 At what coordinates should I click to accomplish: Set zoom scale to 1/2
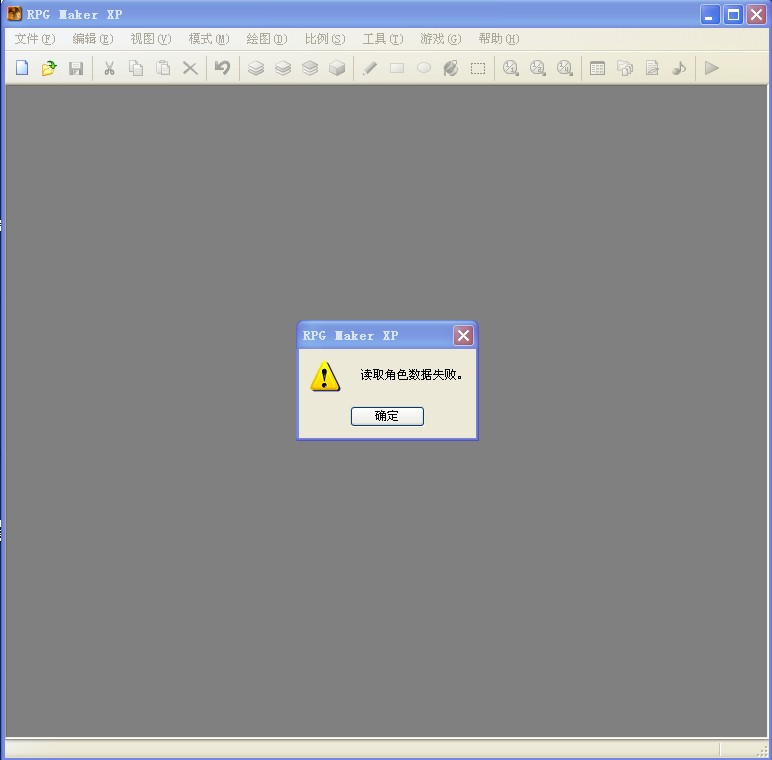(538, 68)
